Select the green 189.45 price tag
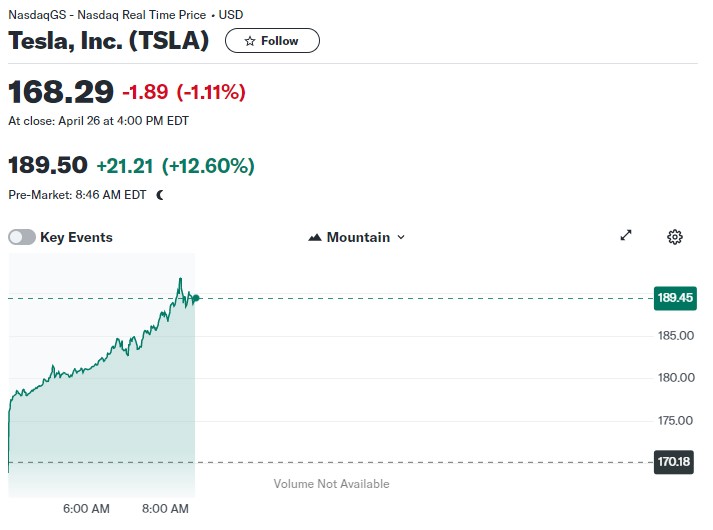Image resolution: width=713 pixels, height=530 pixels. (x=675, y=298)
